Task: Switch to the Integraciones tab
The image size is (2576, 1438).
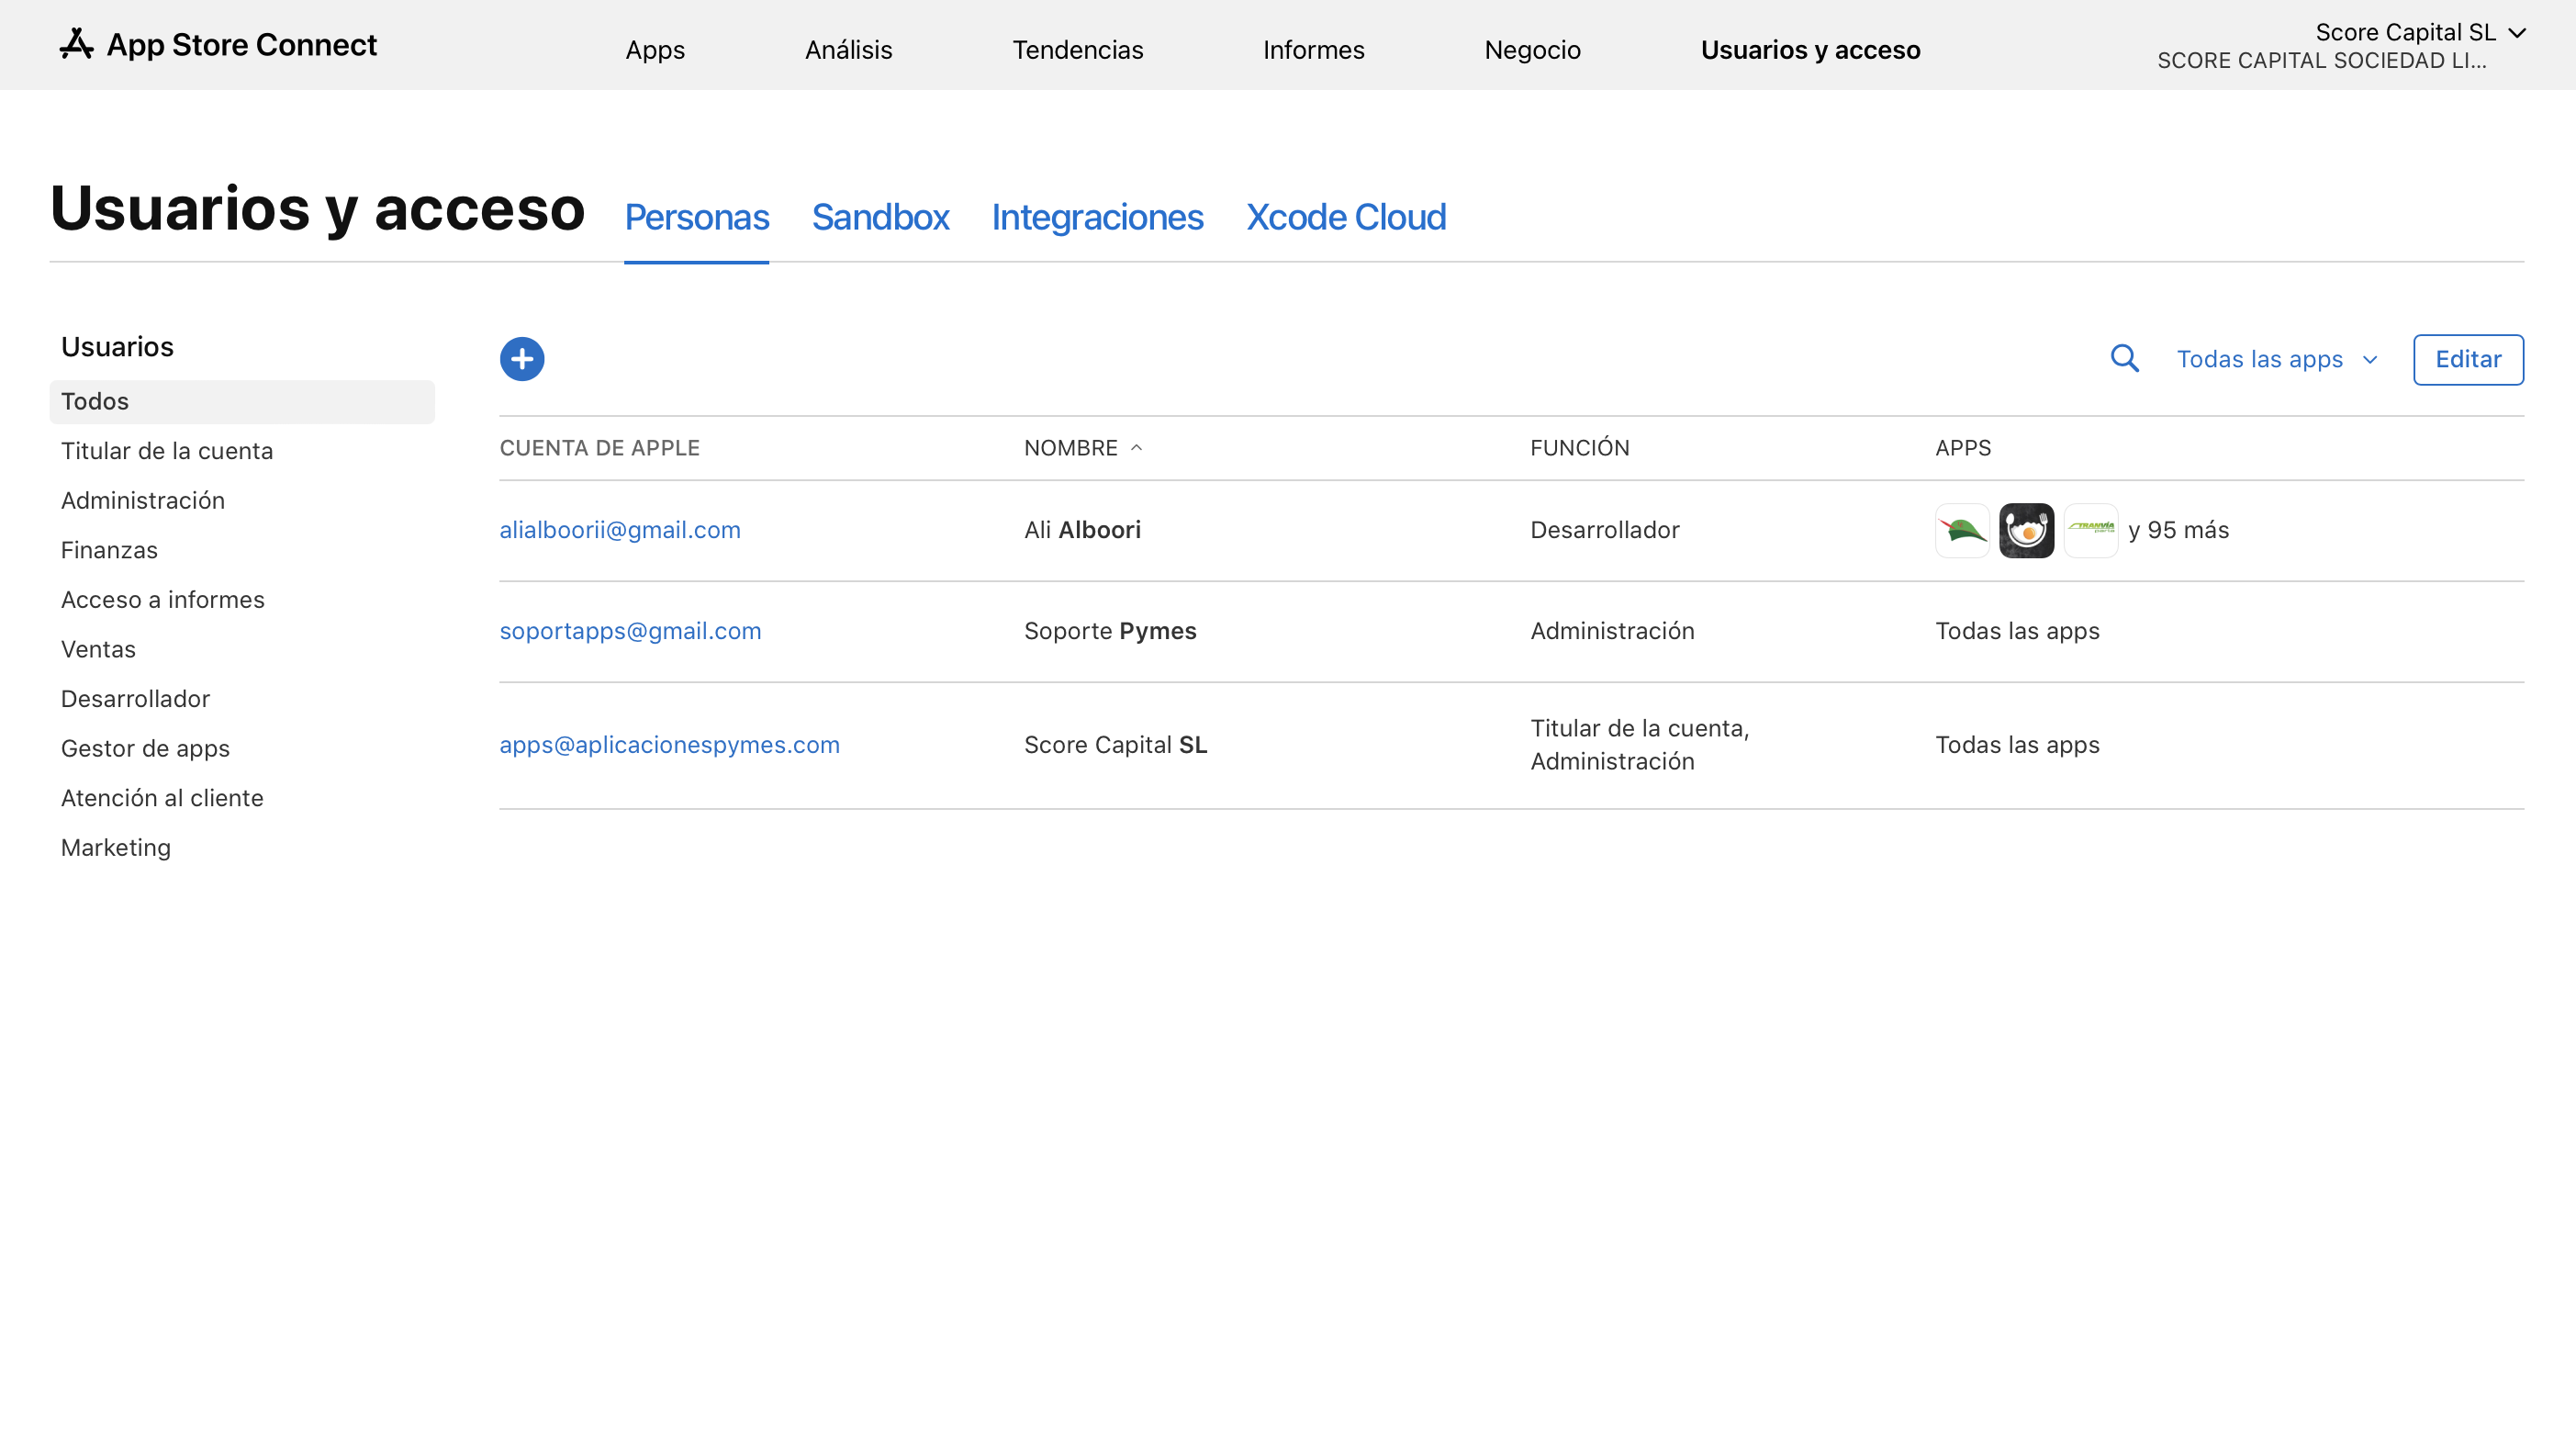Action: [x=1097, y=217]
